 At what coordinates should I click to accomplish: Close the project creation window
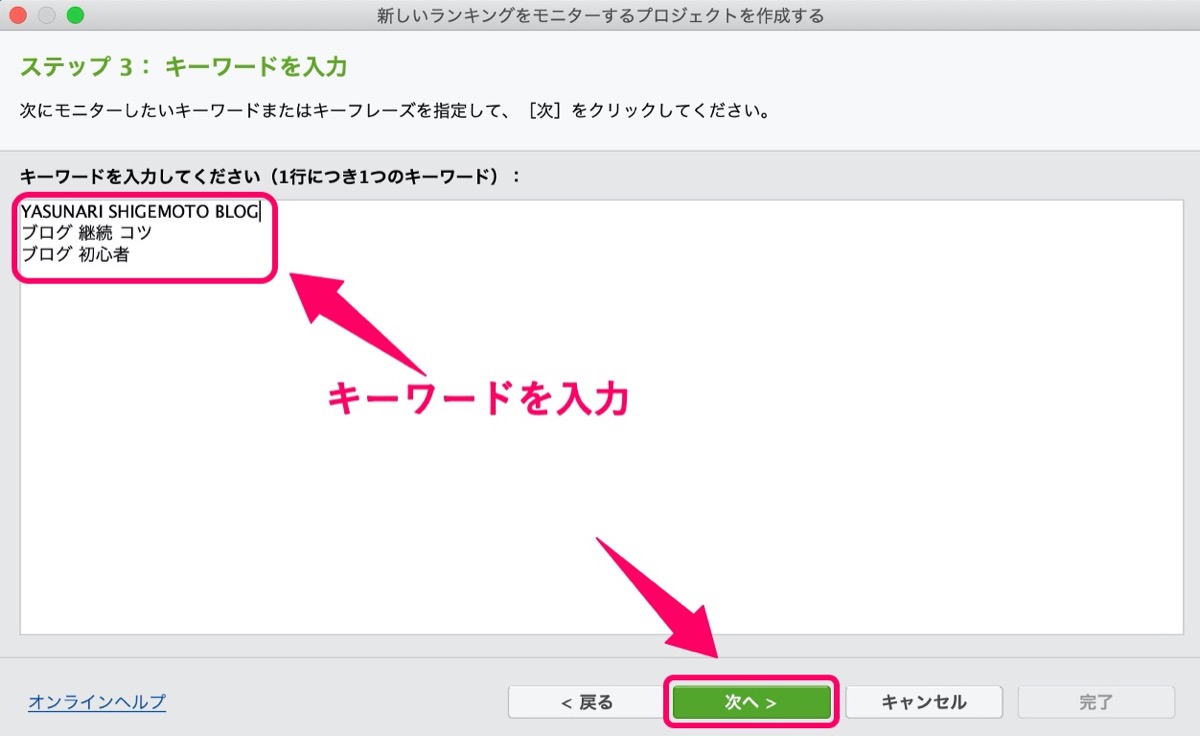click(x=19, y=15)
